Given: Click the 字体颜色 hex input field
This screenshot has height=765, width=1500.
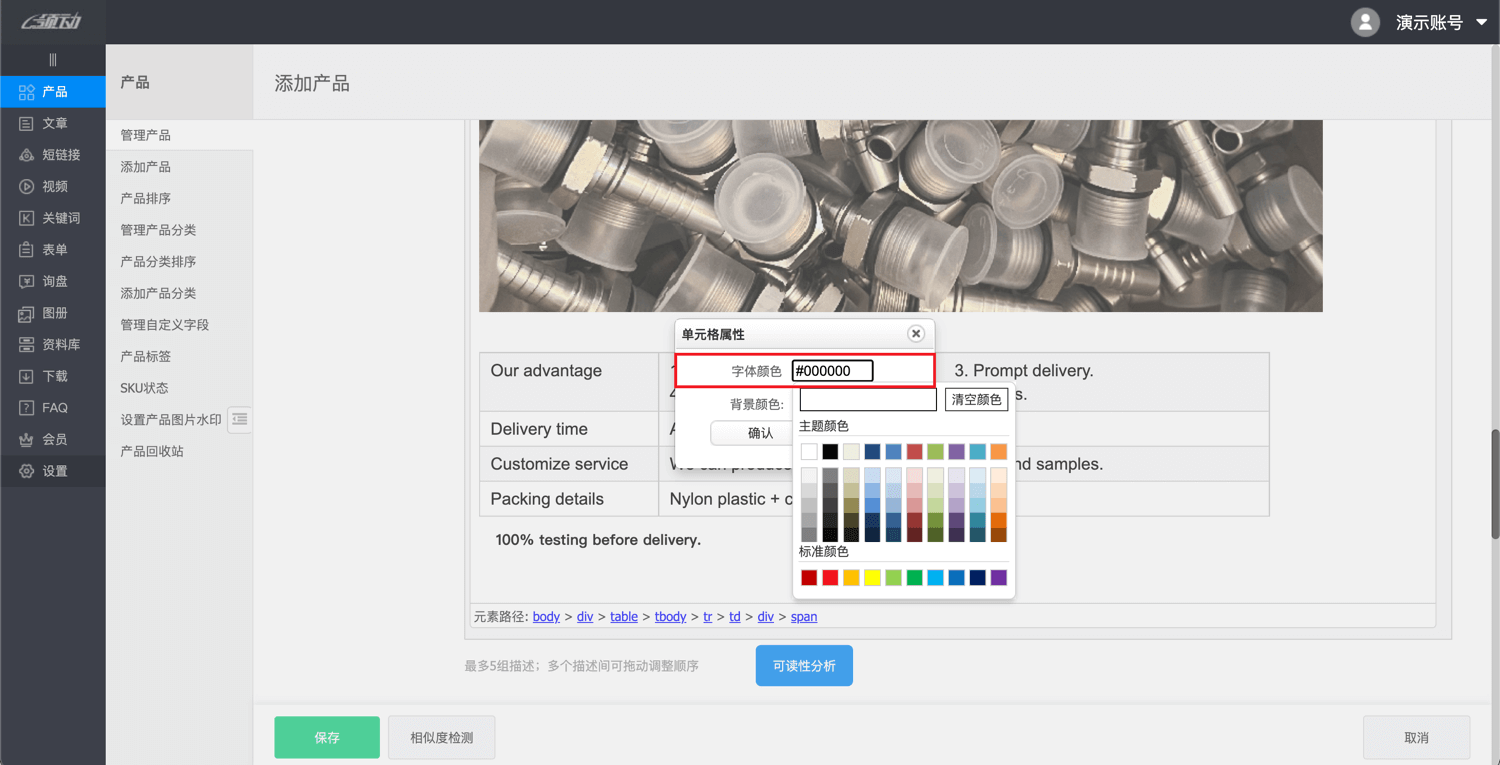Looking at the screenshot, I should point(833,371).
